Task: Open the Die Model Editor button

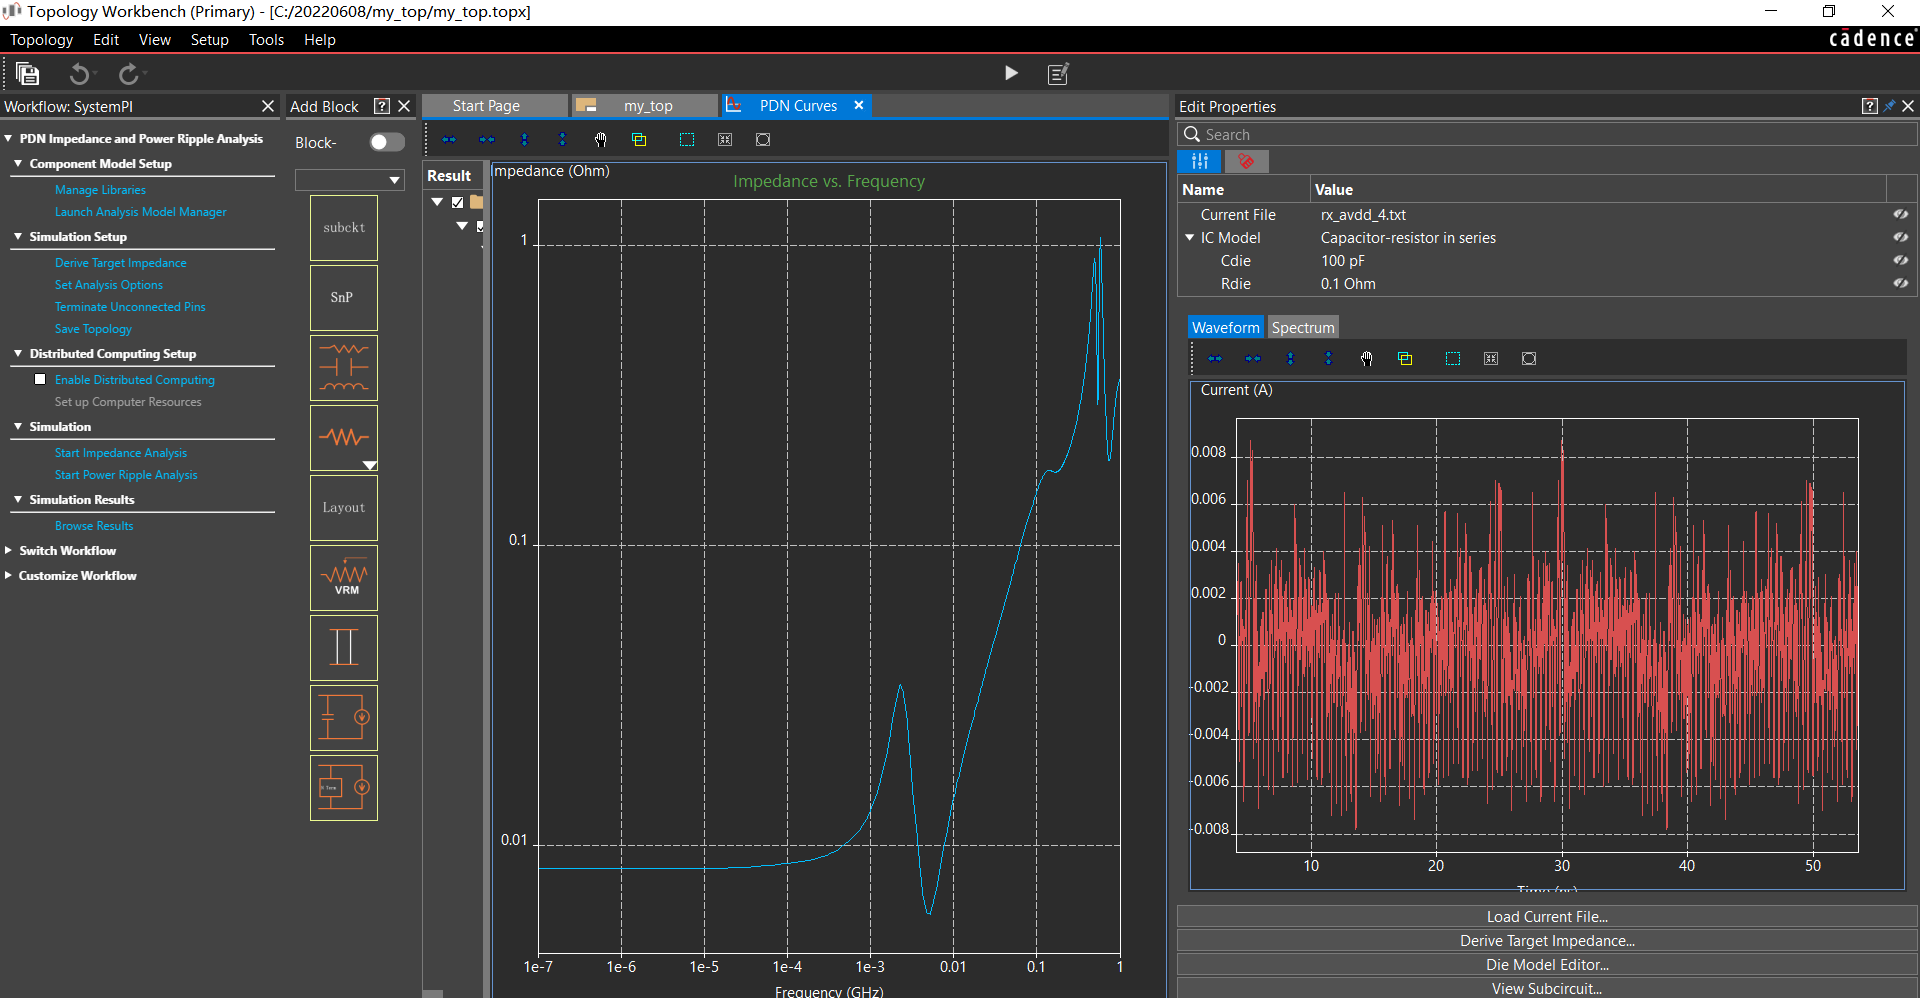Action: (1547, 964)
